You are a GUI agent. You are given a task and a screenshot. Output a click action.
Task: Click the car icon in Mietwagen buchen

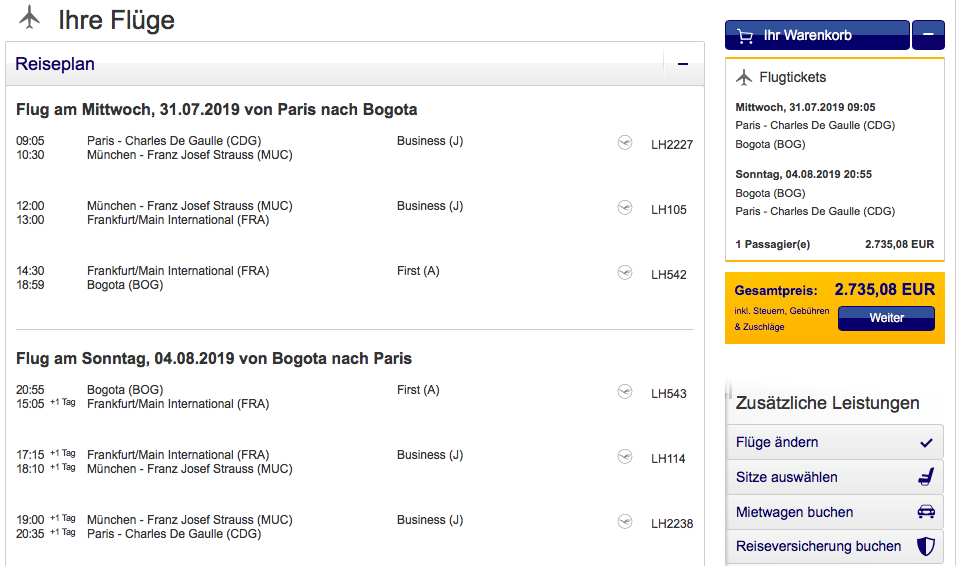[x=925, y=512]
